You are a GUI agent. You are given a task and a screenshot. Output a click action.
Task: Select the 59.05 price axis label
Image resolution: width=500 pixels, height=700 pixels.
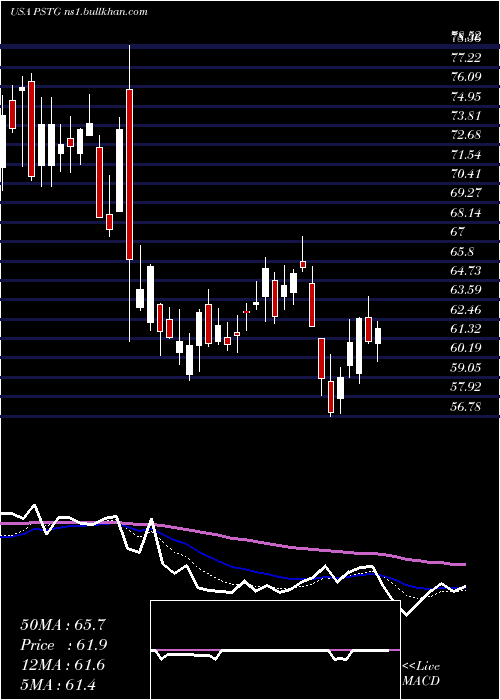point(466,368)
